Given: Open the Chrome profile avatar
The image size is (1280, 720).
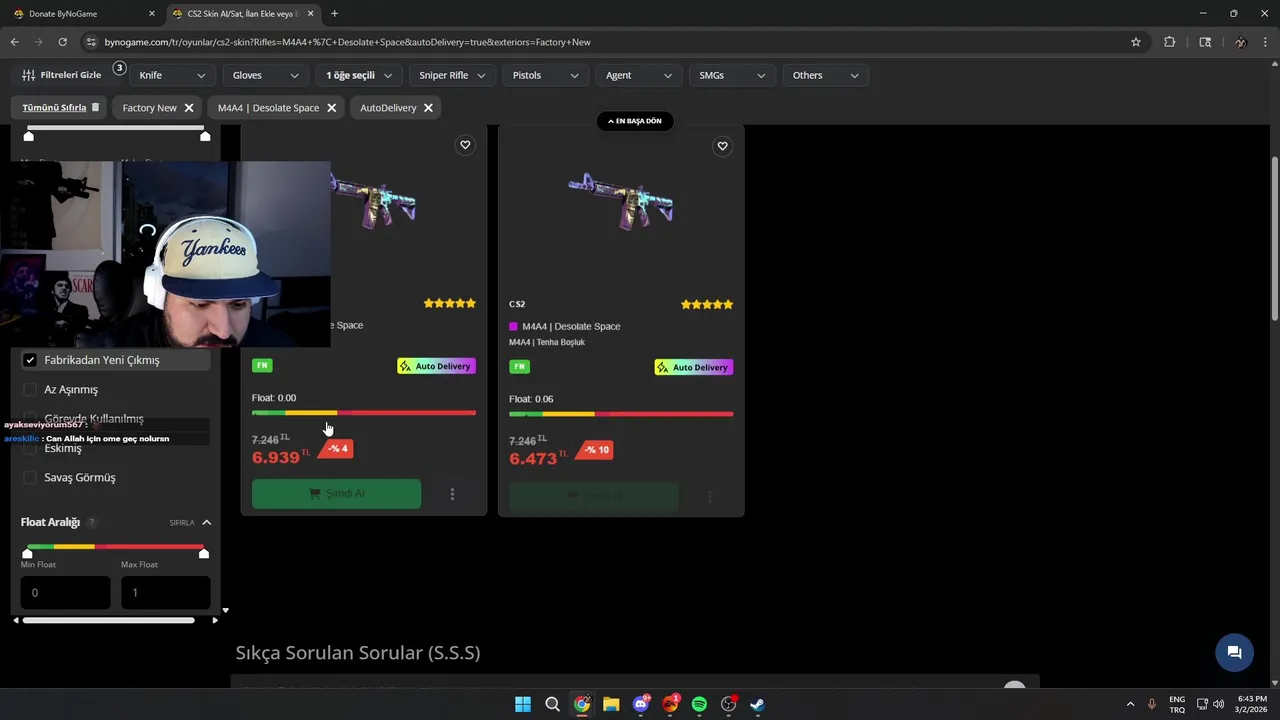Looking at the screenshot, I should coord(1240,42).
